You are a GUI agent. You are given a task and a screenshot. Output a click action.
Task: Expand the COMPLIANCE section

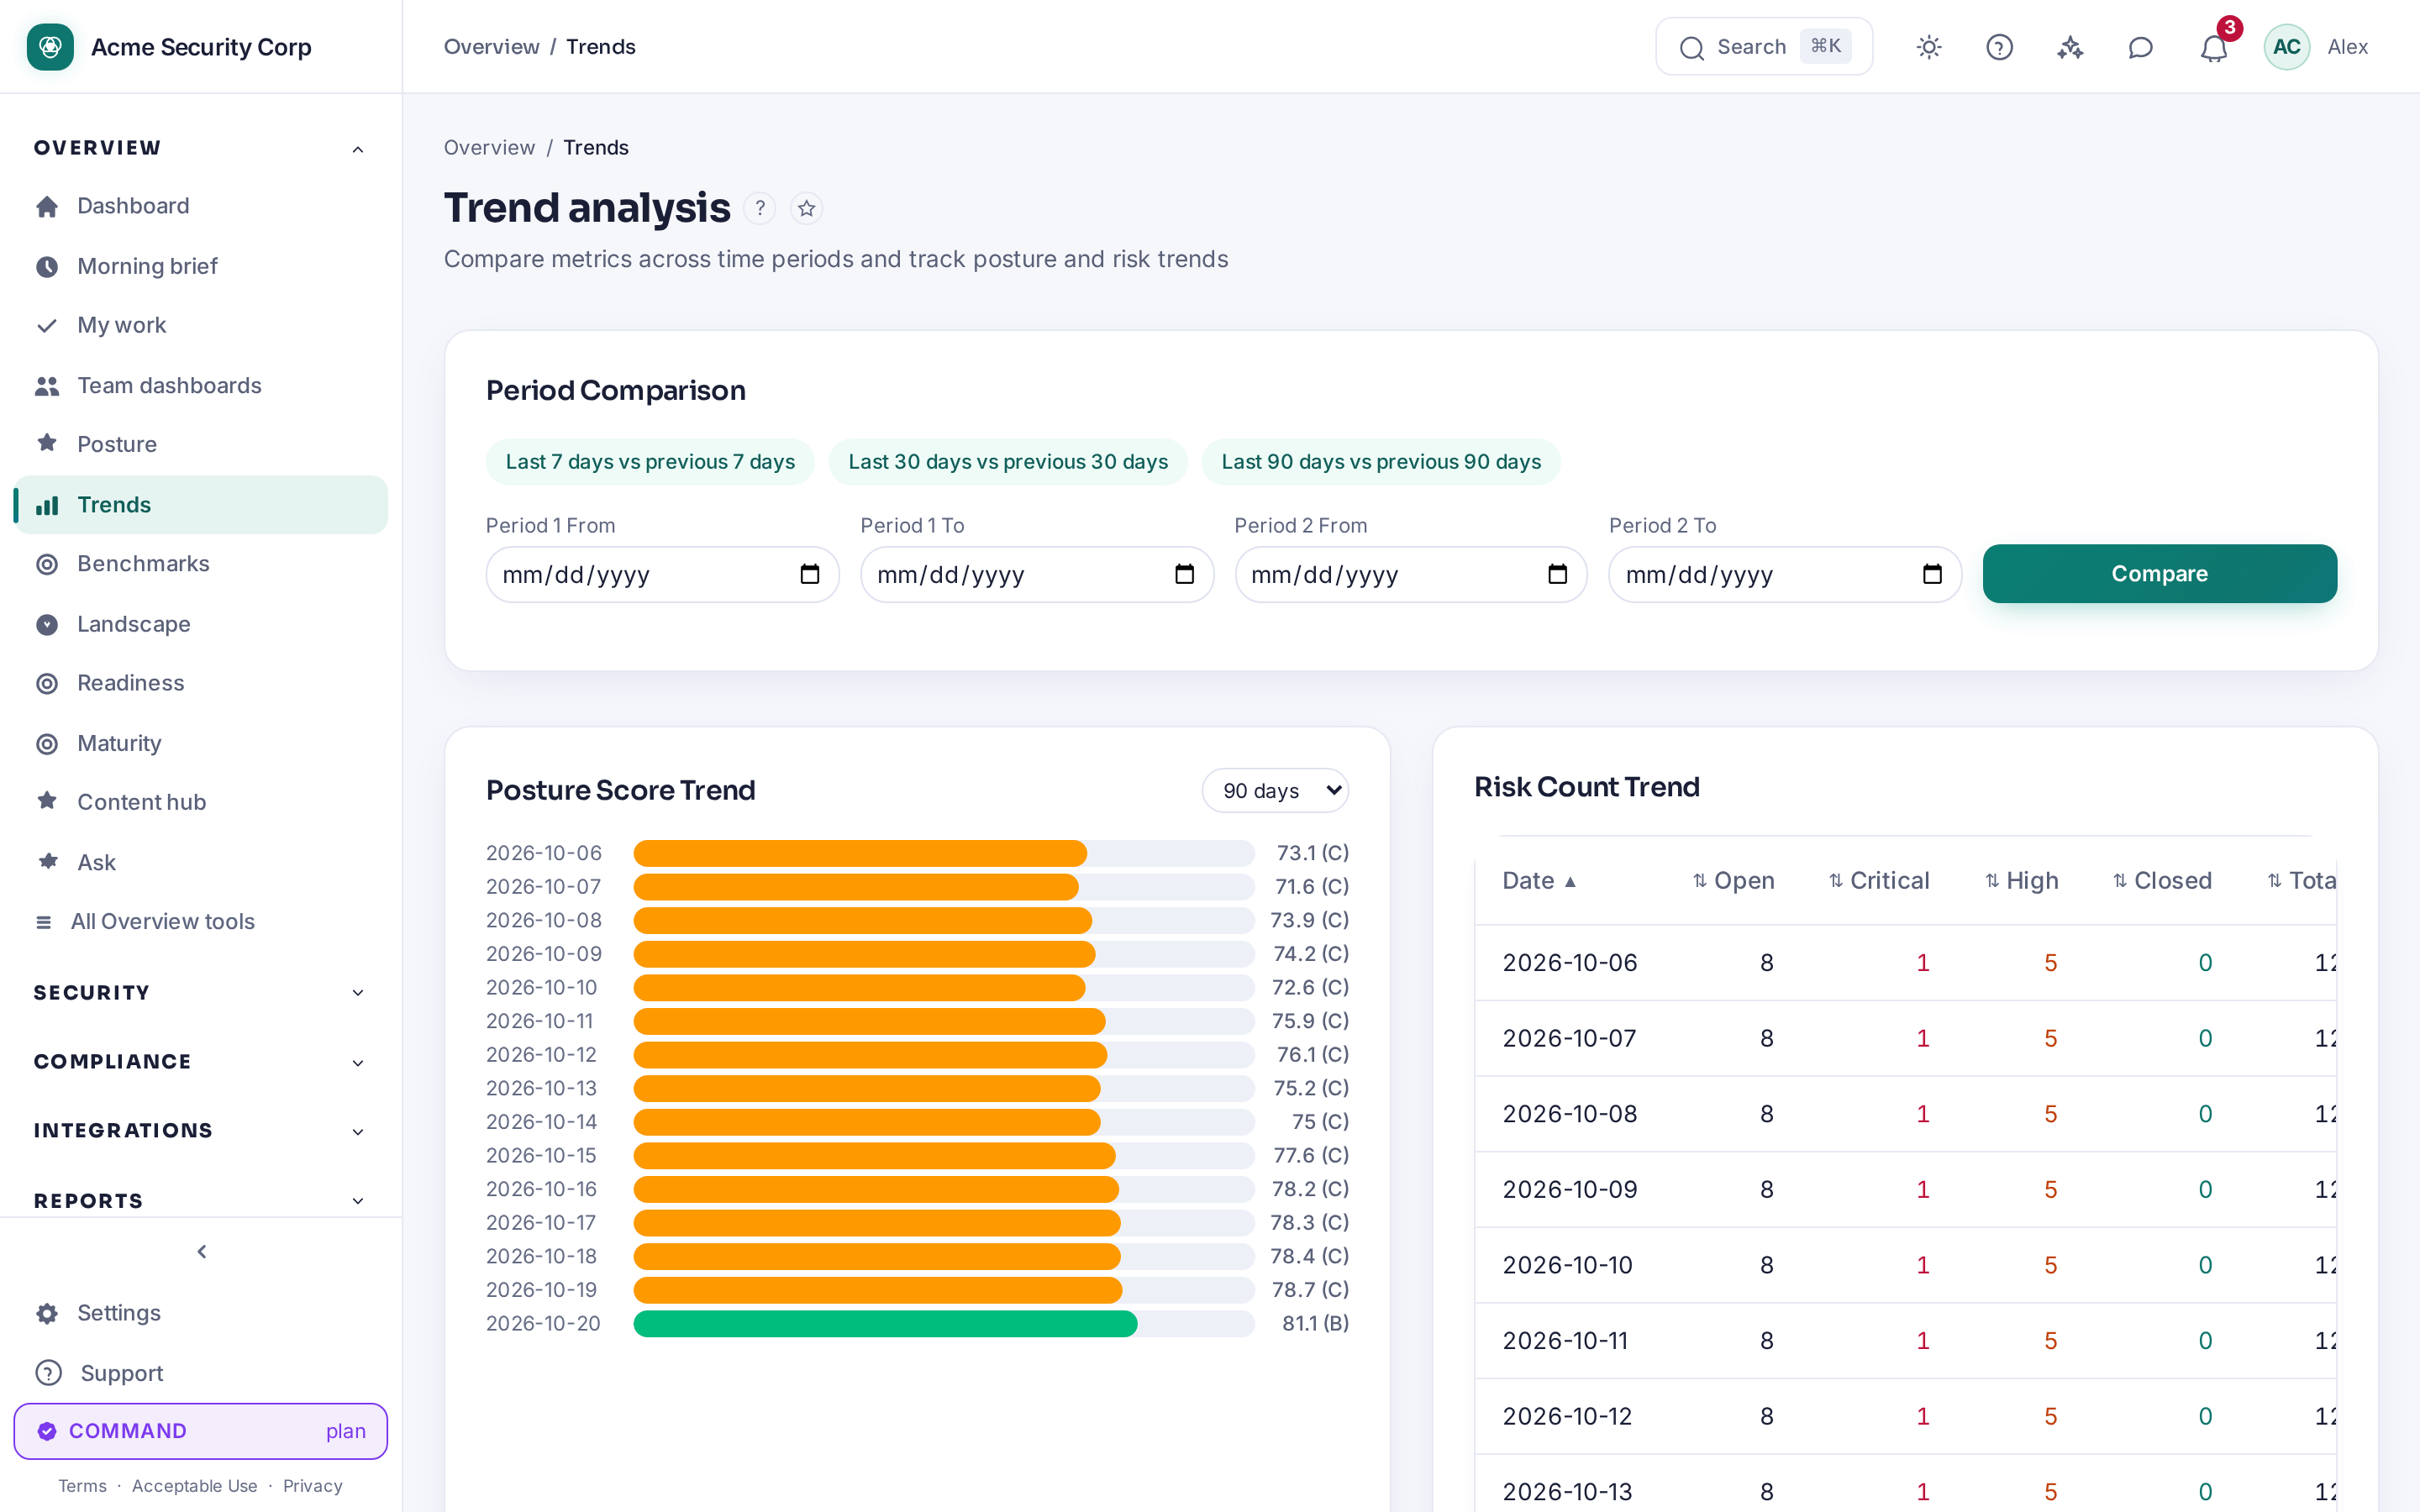(x=200, y=1062)
